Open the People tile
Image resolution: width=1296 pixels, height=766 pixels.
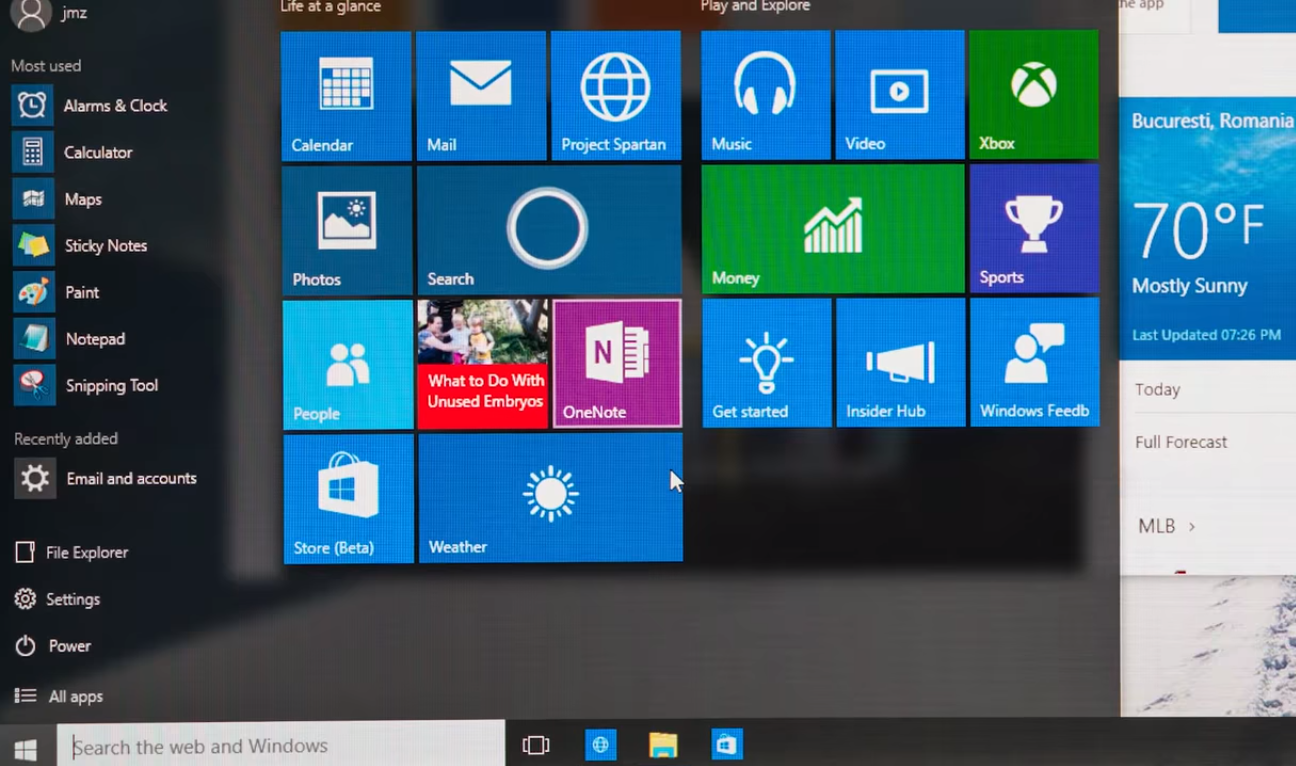click(x=348, y=364)
